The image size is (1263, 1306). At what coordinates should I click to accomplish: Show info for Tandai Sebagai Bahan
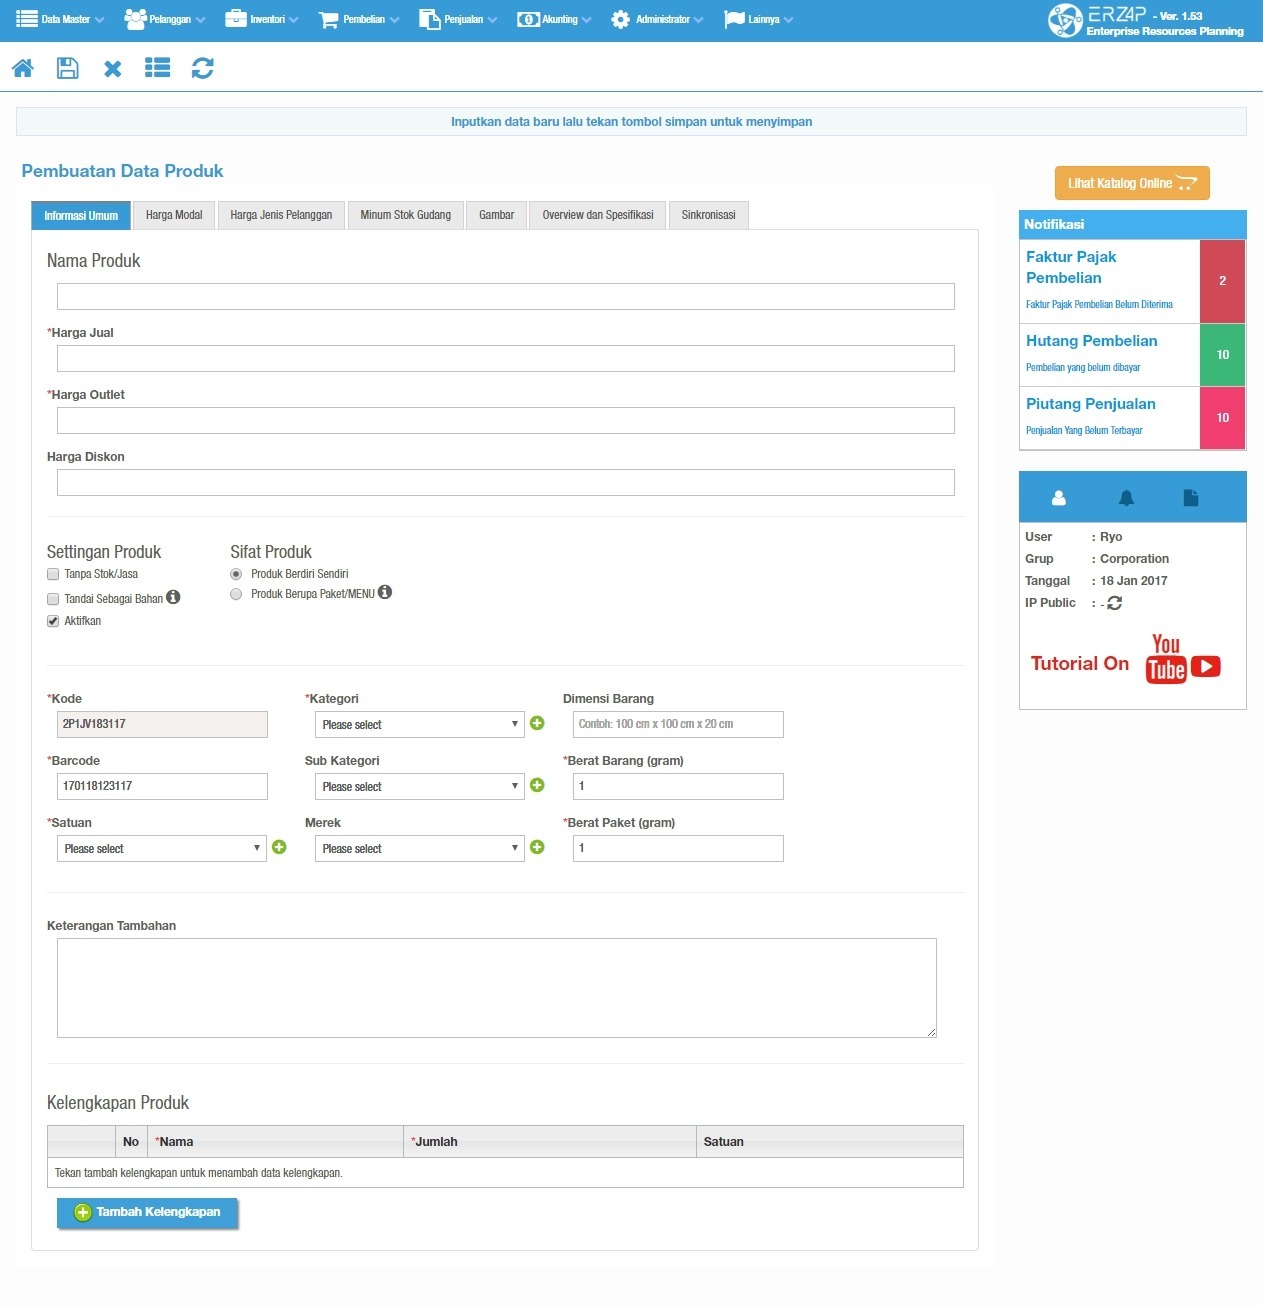[x=173, y=597]
